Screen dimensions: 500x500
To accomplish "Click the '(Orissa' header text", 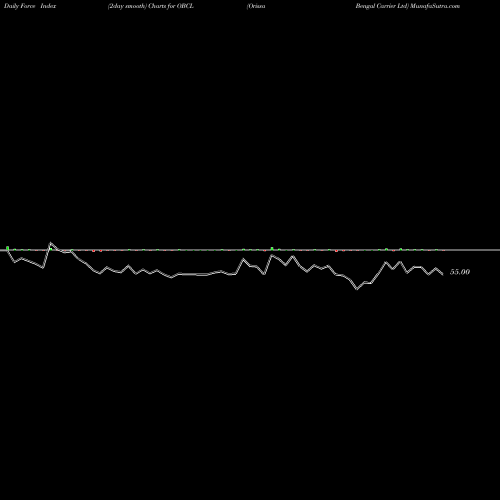I will pyautogui.click(x=256, y=6).
